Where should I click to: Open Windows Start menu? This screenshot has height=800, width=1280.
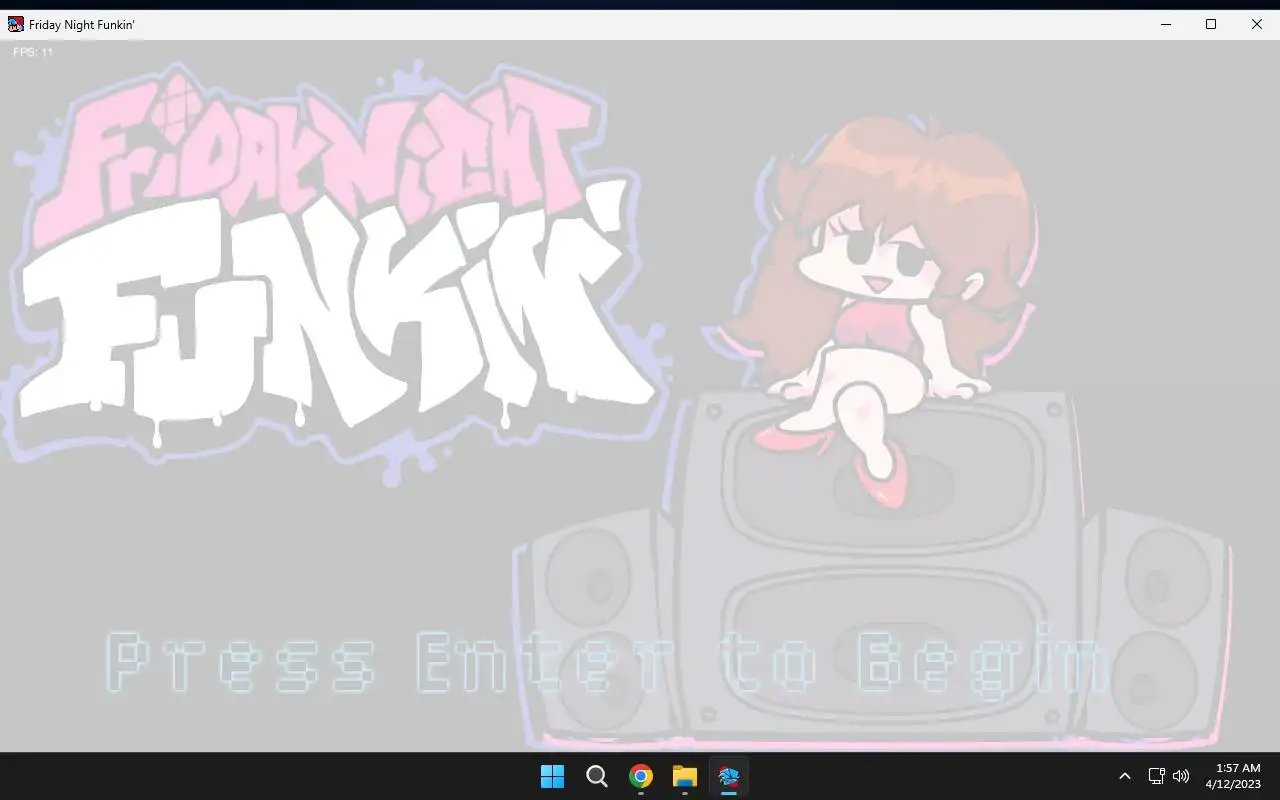(x=552, y=776)
